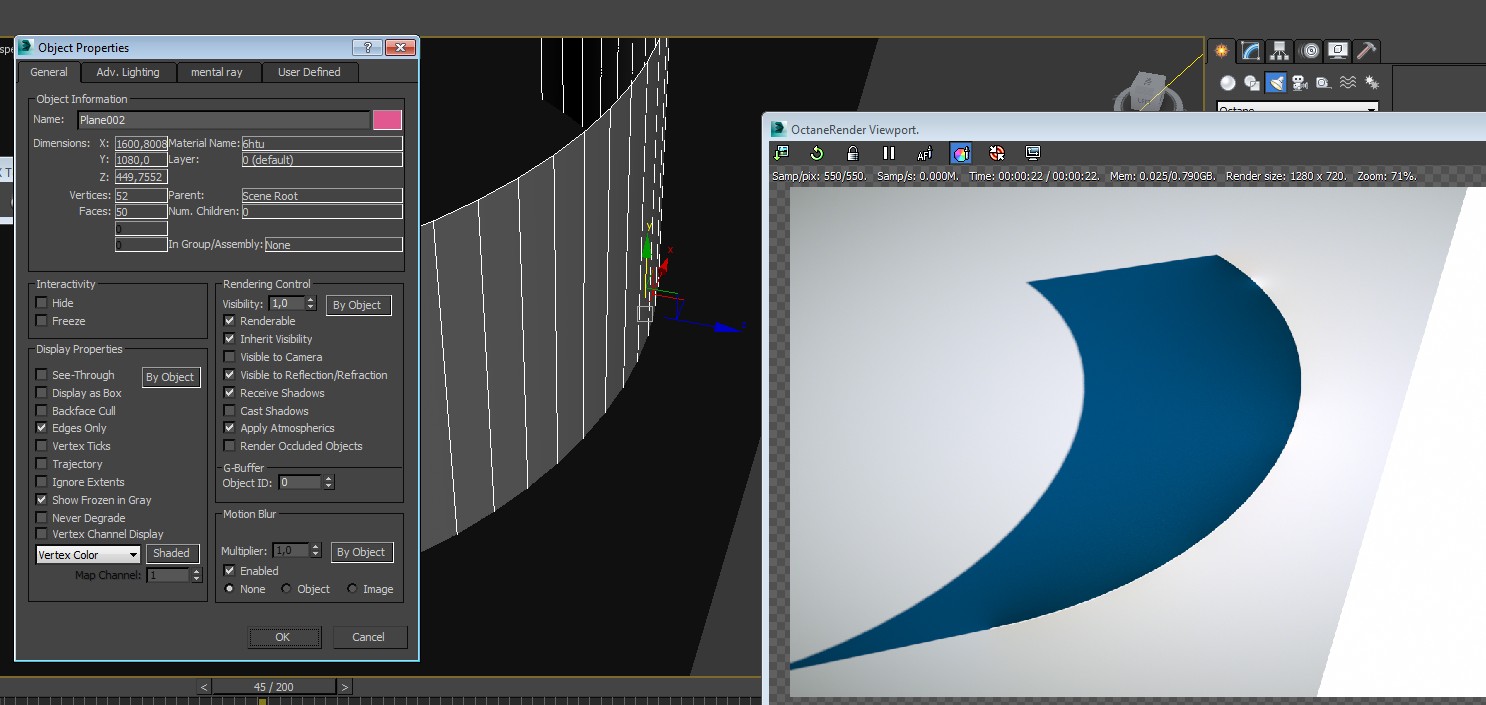Viewport: 1486px width, 705px height.
Task: Click the Visibility value field
Action: pyautogui.click(x=286, y=303)
